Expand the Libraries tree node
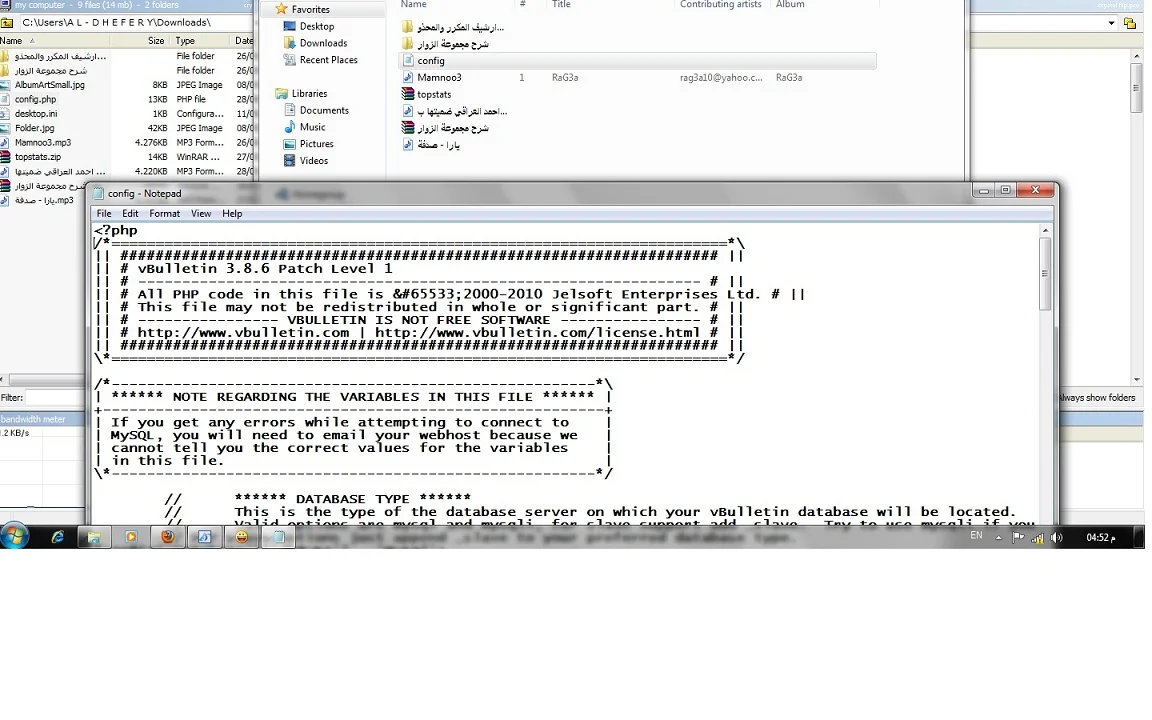 point(267,94)
